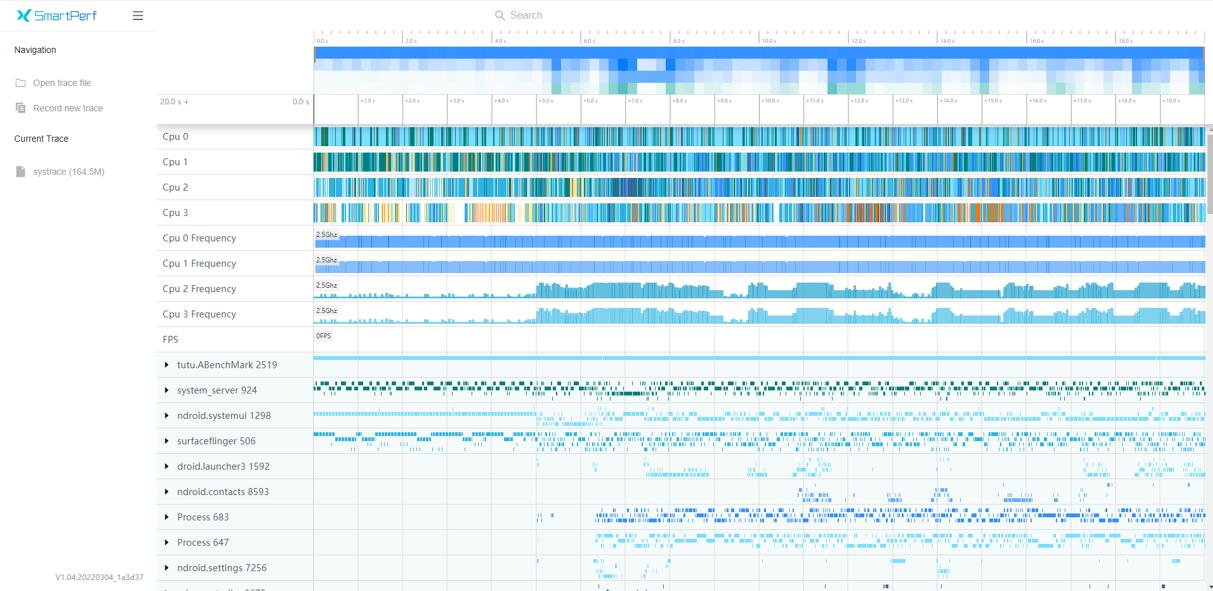Click the overview timeline heatmap bar

(x=760, y=70)
